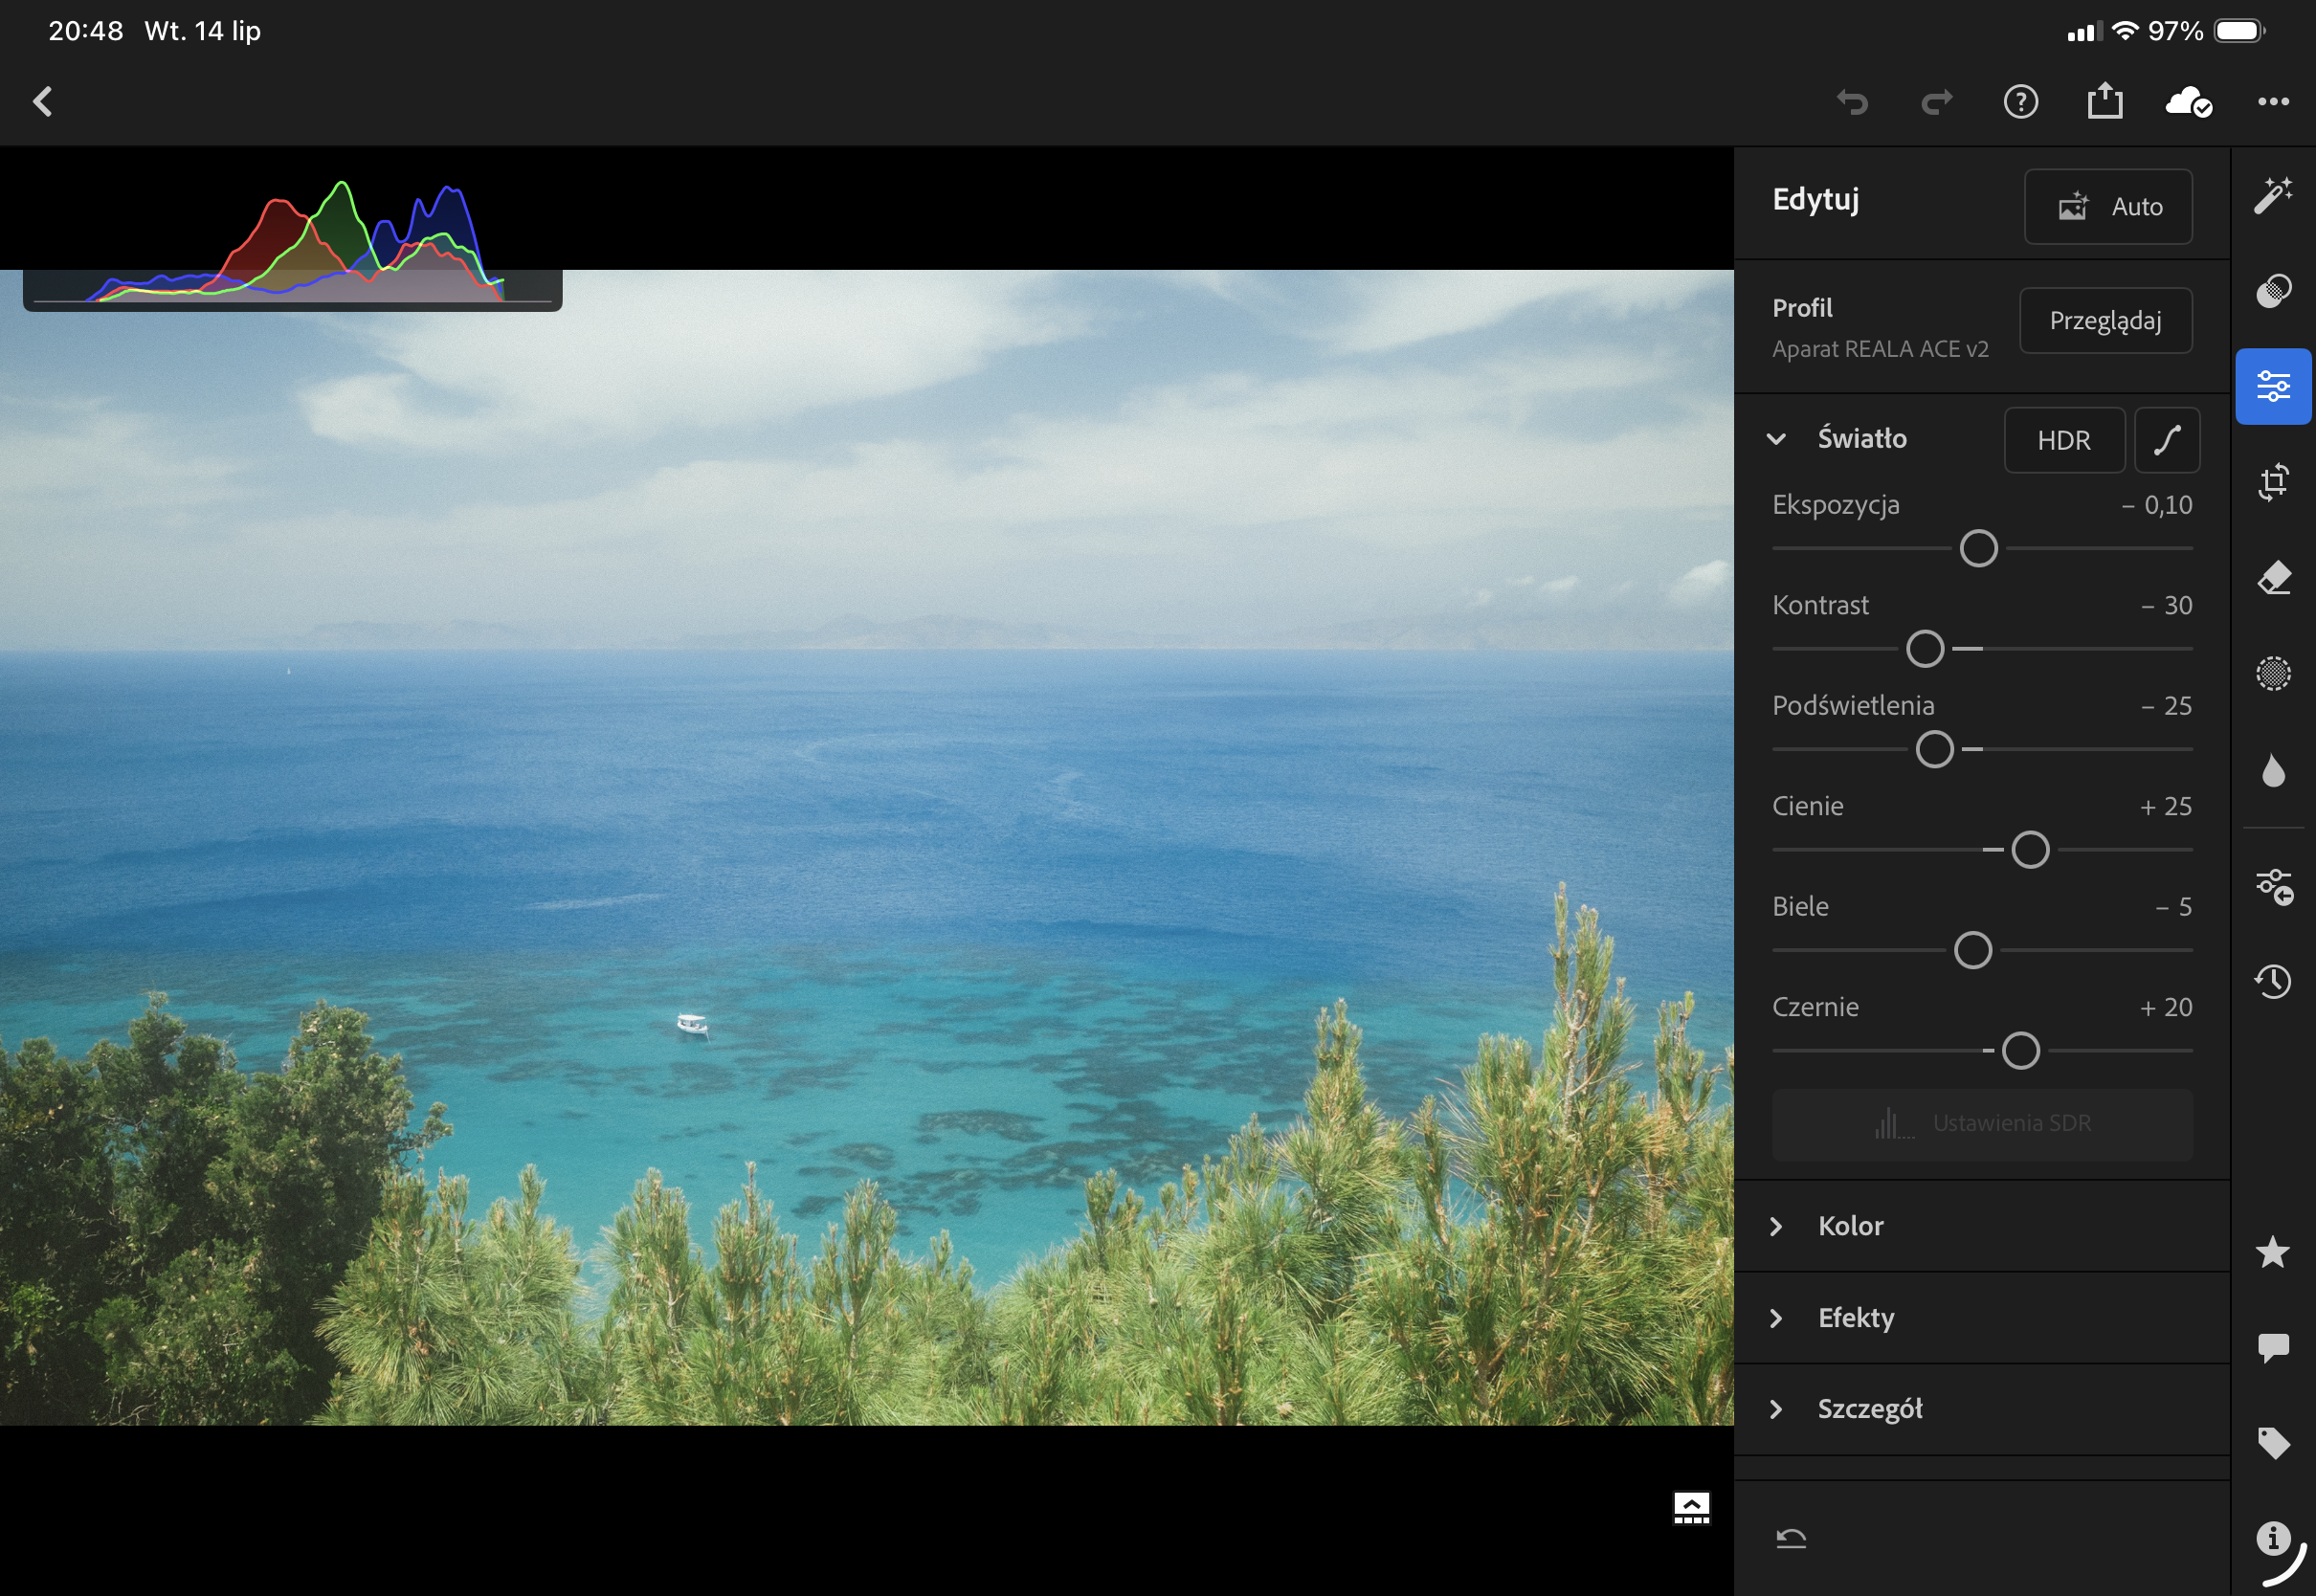
Task: Check the cloud sync status icon
Action: click(2188, 101)
